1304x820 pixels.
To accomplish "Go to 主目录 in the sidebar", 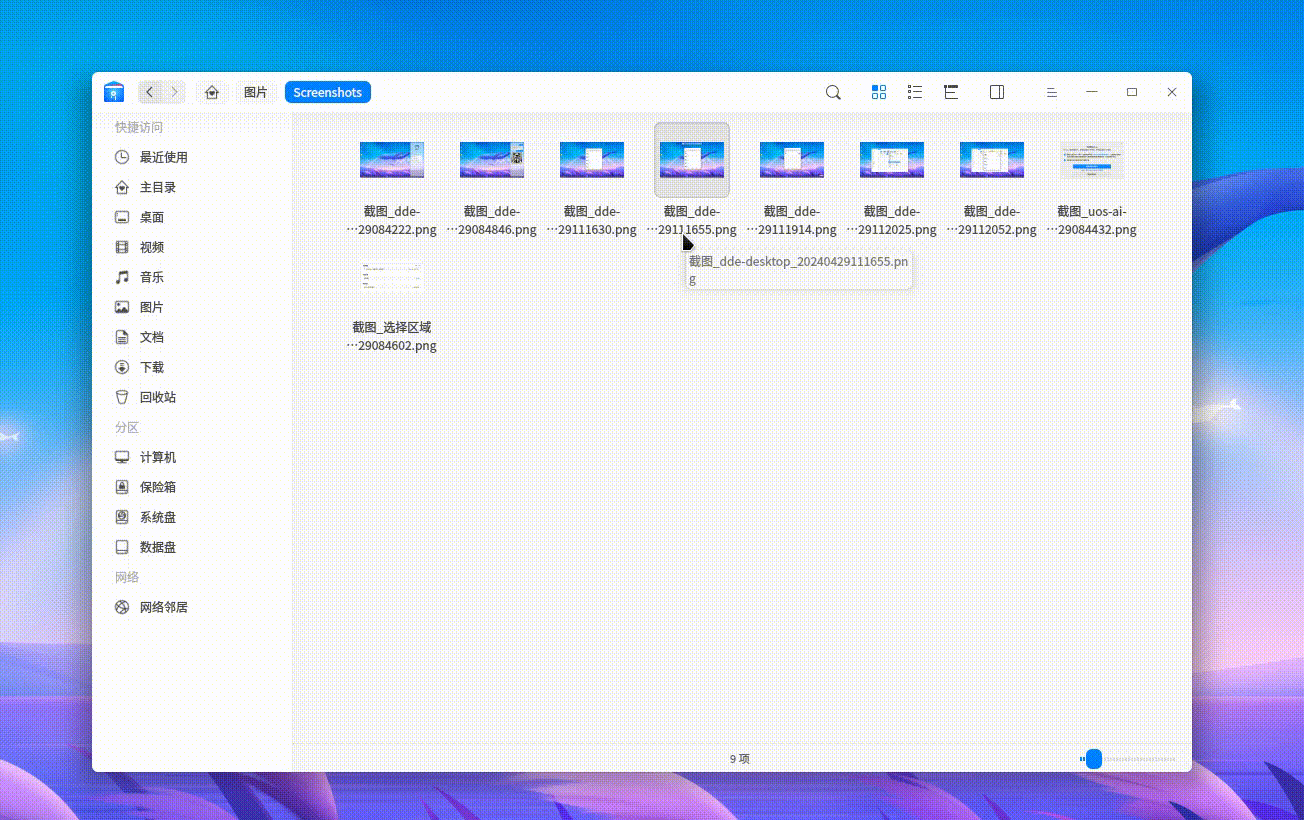I will tap(192, 187).
